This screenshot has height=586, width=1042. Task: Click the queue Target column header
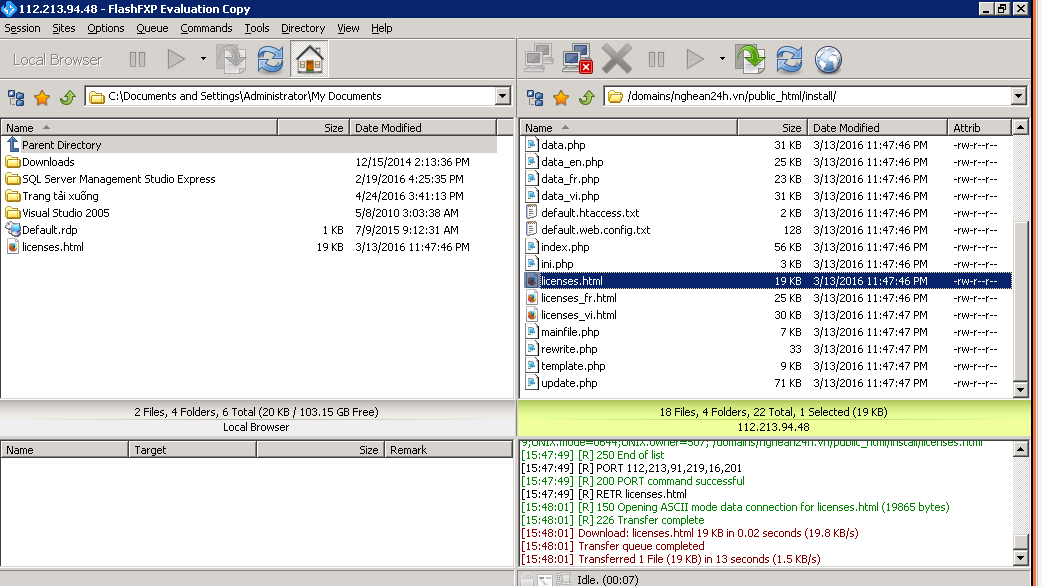tap(192, 450)
